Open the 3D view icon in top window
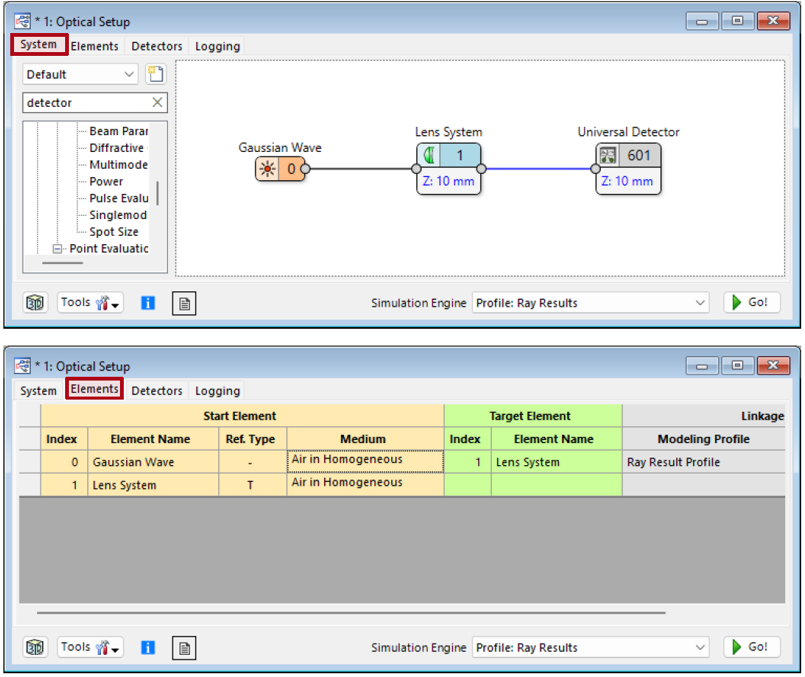805x677 pixels. pyautogui.click(x=35, y=303)
